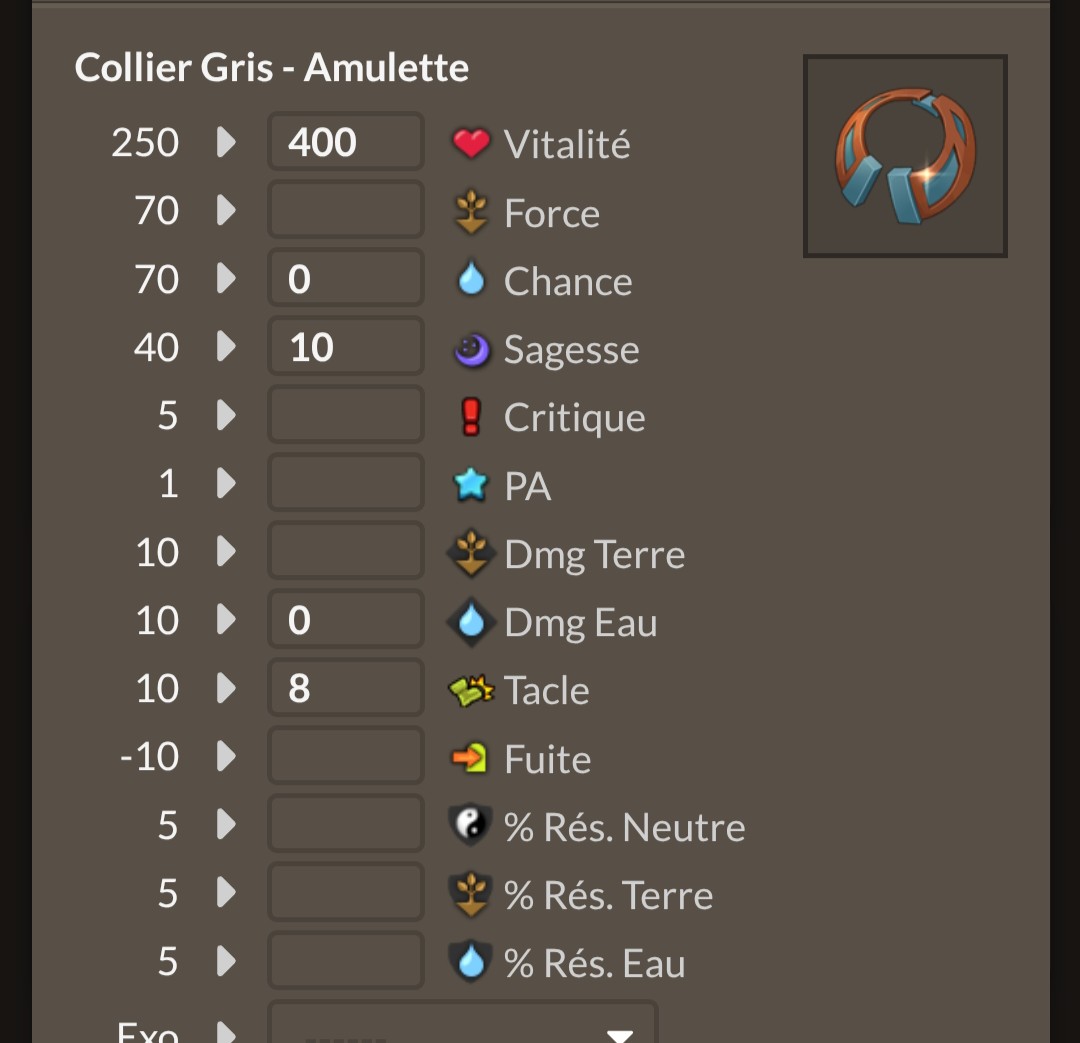Click the red heart Vitalité icon
Viewport: 1080px width, 1043px height.
[471, 143]
